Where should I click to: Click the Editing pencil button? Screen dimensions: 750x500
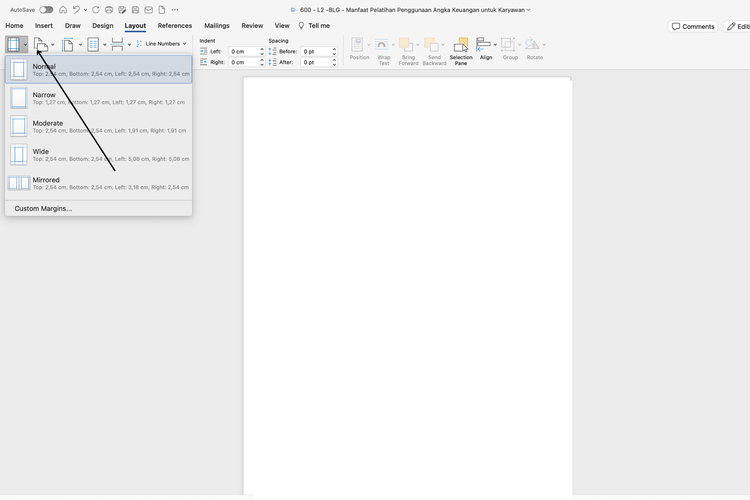pyautogui.click(x=737, y=26)
